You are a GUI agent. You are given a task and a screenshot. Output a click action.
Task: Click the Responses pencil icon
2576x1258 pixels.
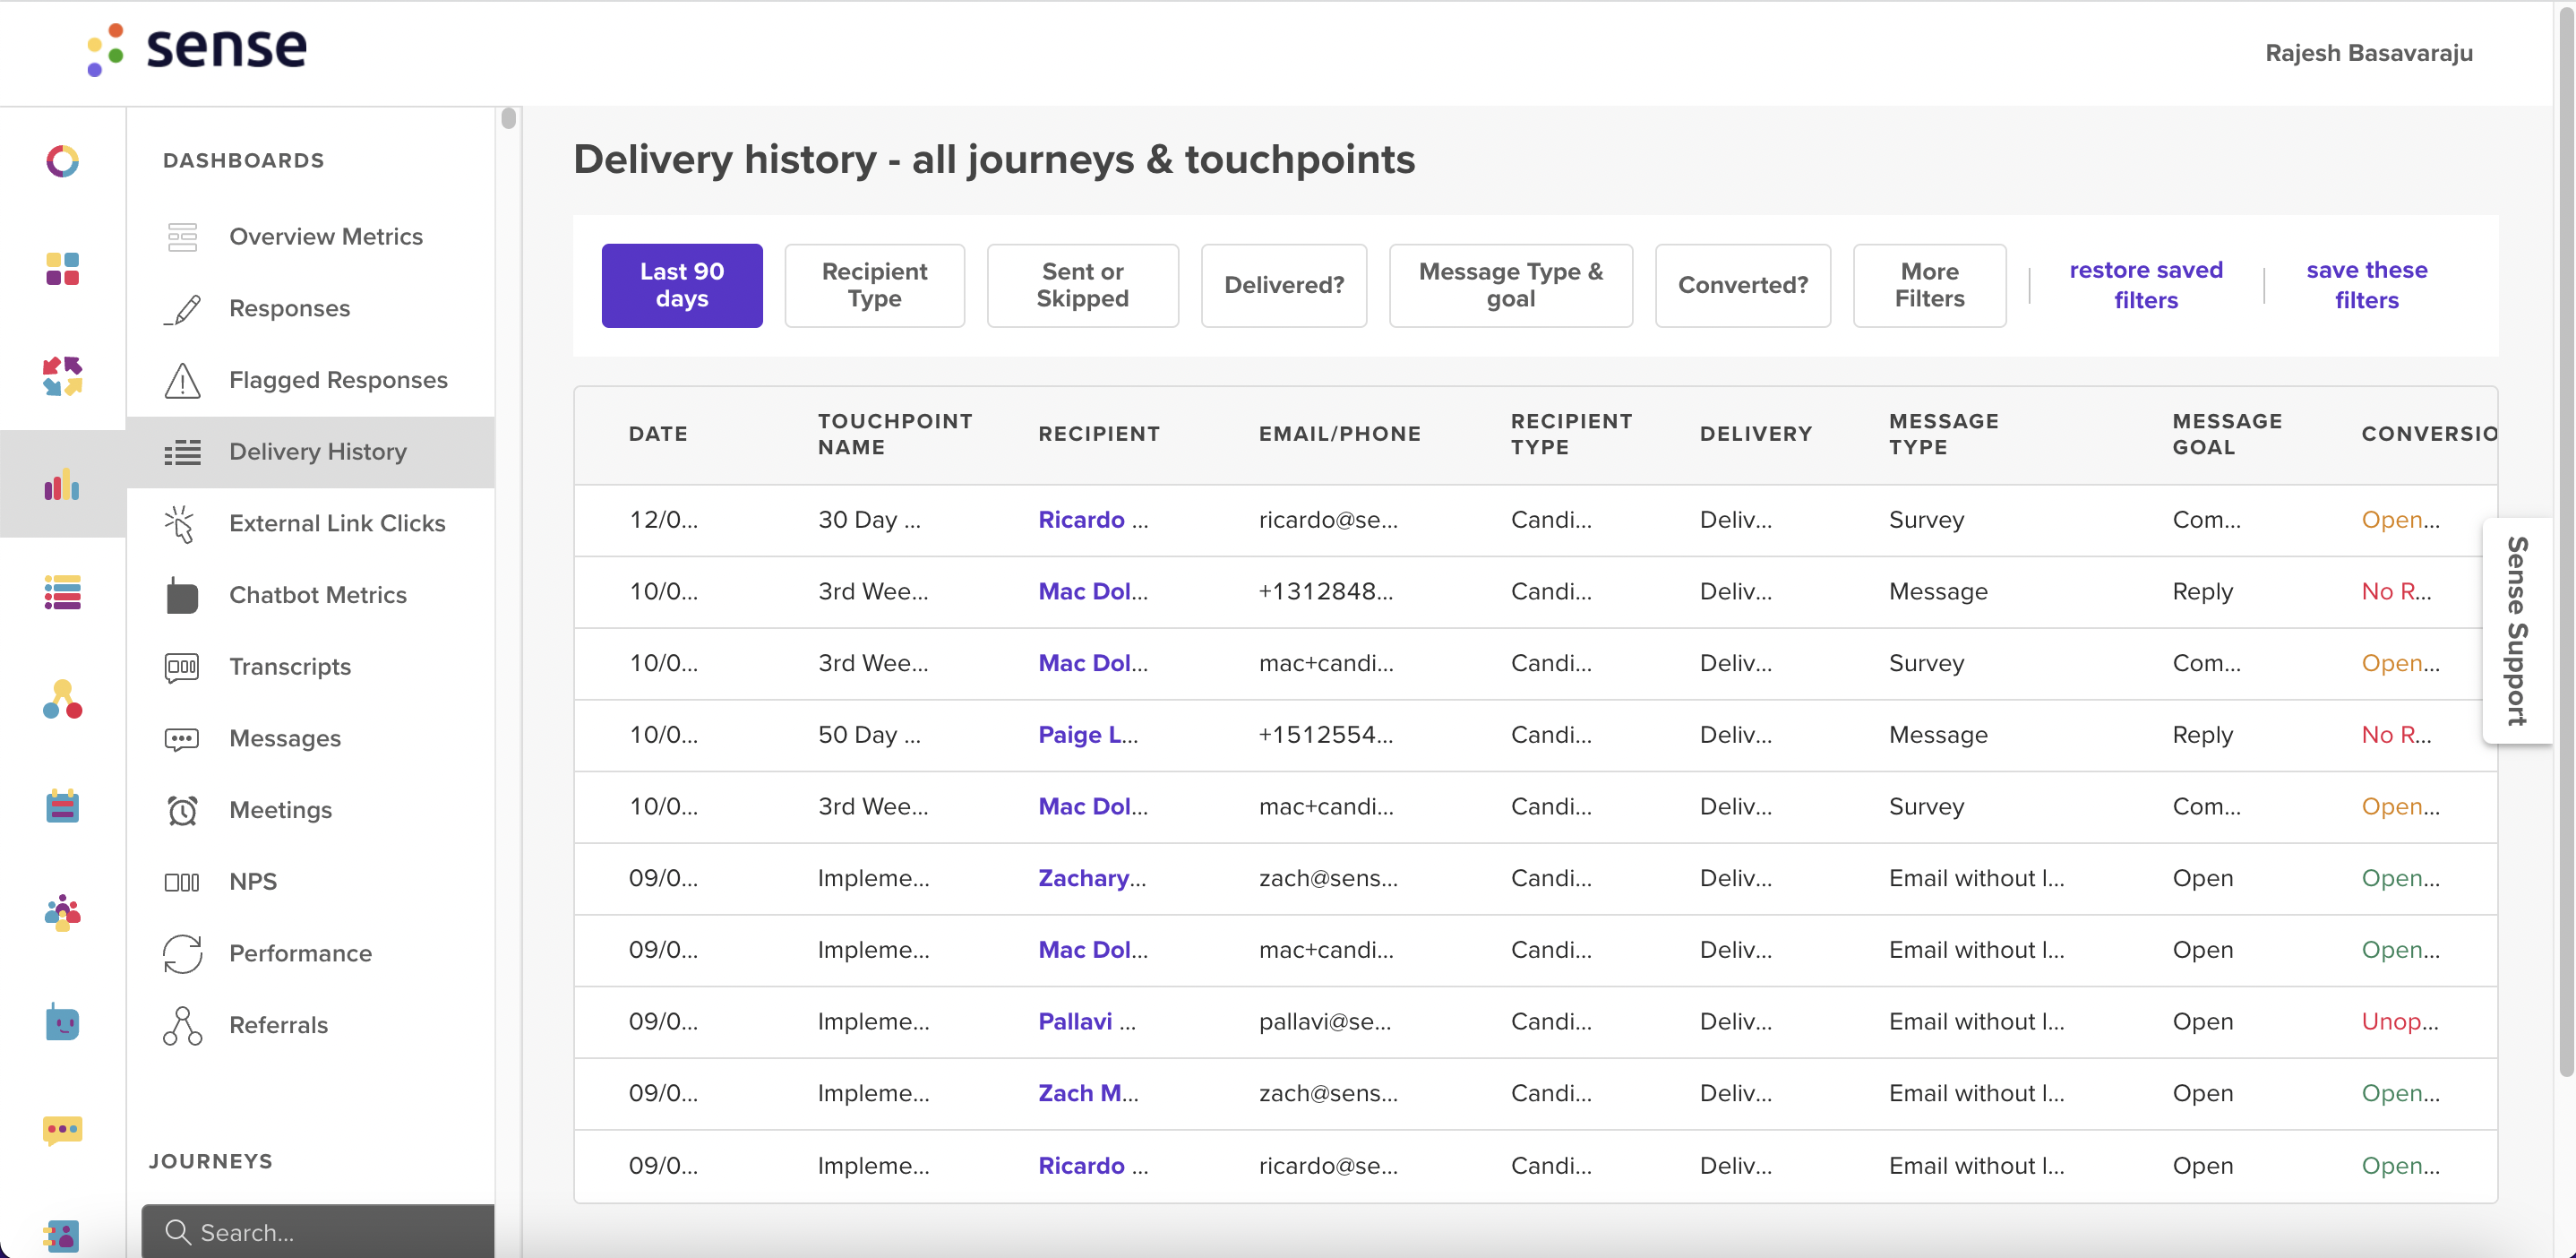click(x=182, y=309)
